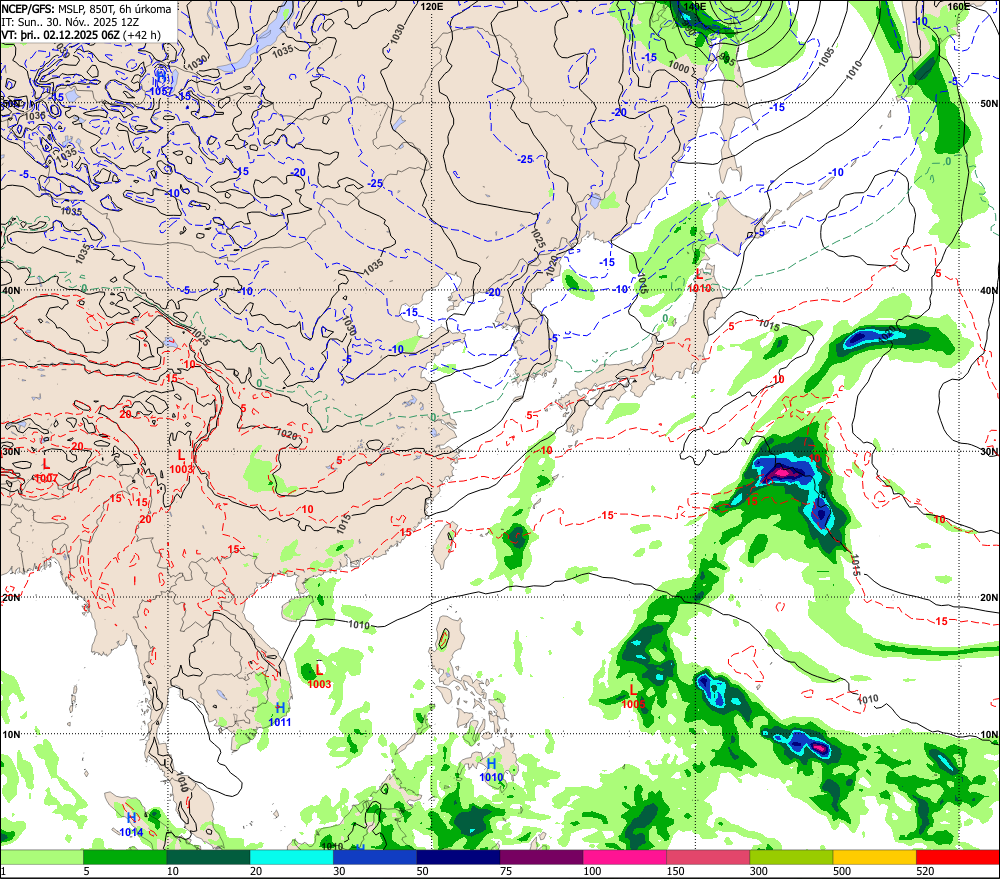Screen dimensions: 1000x879
Task: Click the cyan 20 mm legend swatch
Action: [291, 857]
